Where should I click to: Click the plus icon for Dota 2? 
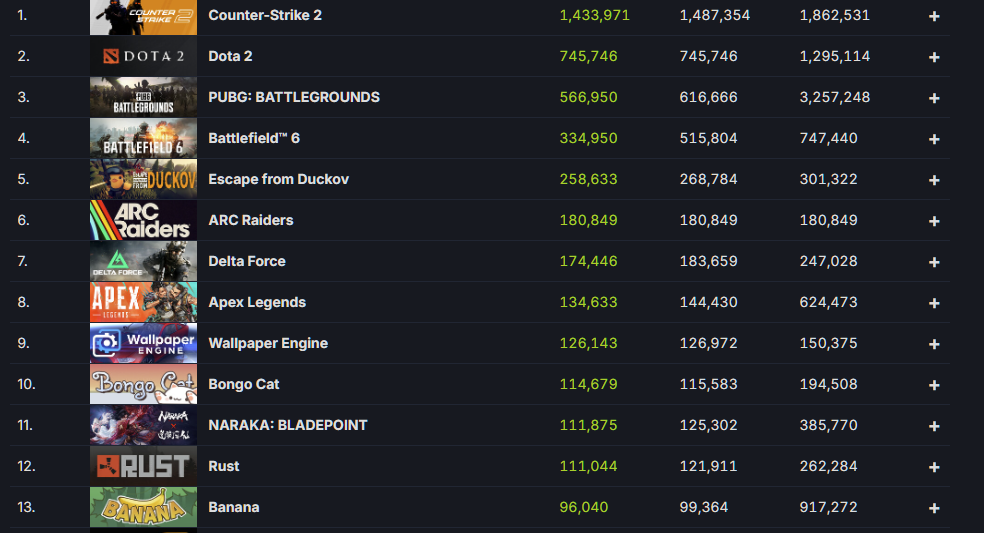pos(934,57)
